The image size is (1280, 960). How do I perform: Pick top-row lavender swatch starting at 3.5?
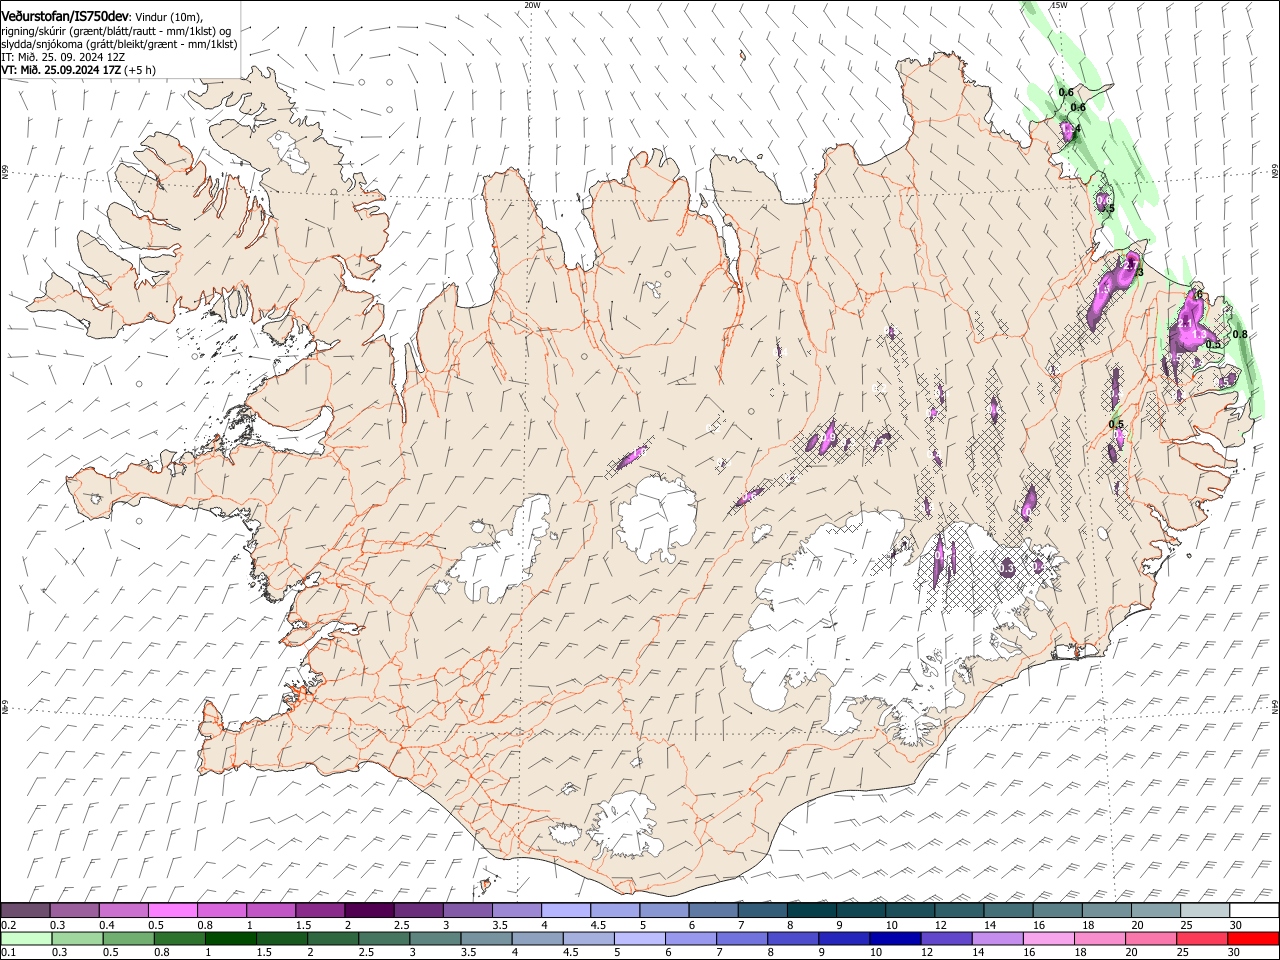coord(516,911)
